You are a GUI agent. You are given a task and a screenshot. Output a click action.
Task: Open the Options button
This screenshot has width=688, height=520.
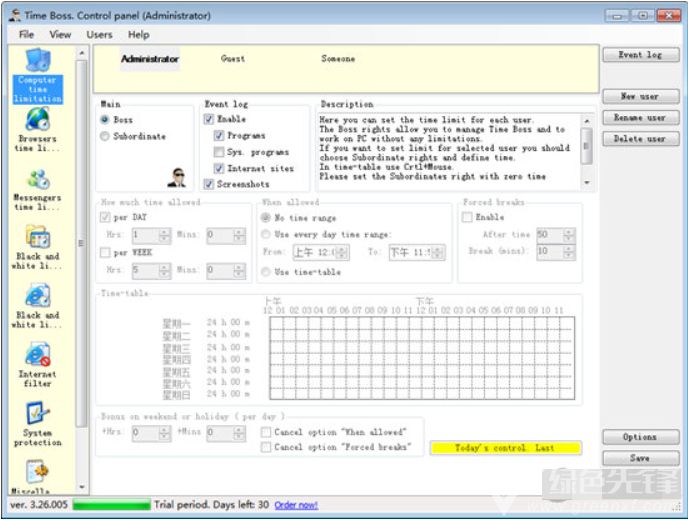[641, 437]
